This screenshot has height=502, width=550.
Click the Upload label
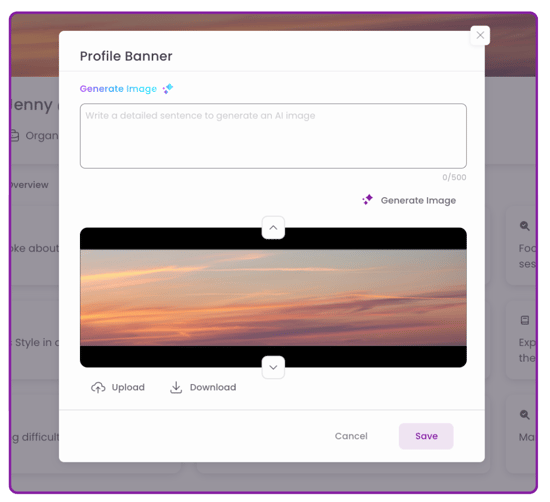128,387
